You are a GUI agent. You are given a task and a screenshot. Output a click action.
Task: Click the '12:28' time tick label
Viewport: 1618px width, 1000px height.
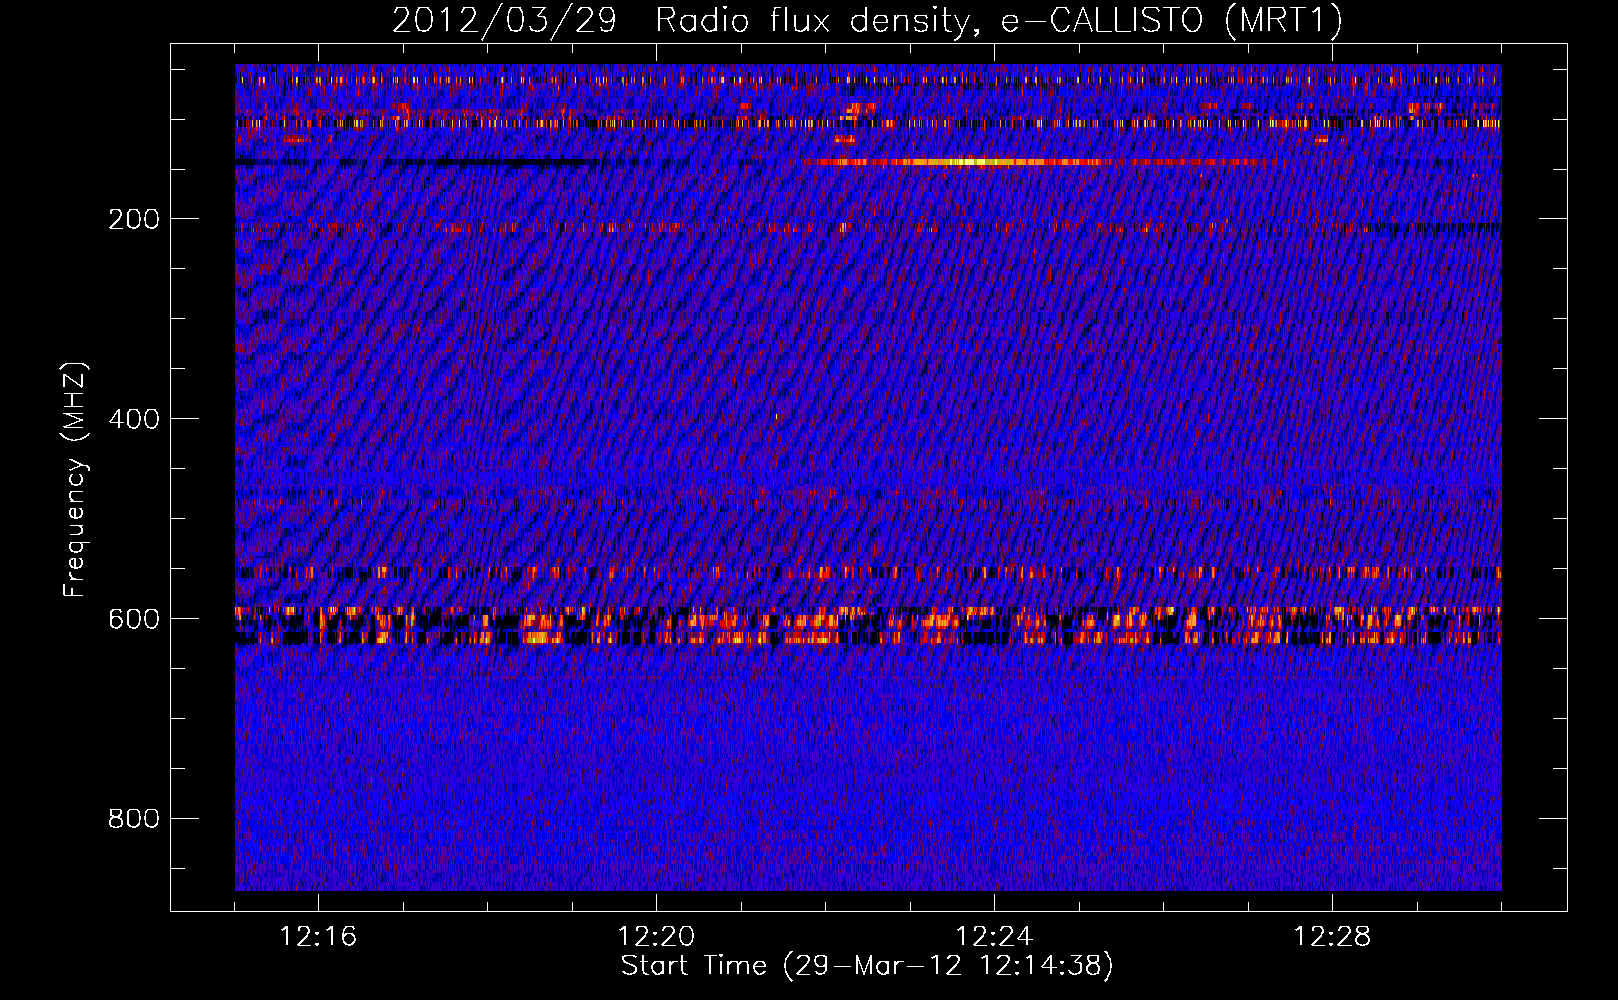point(1332,937)
